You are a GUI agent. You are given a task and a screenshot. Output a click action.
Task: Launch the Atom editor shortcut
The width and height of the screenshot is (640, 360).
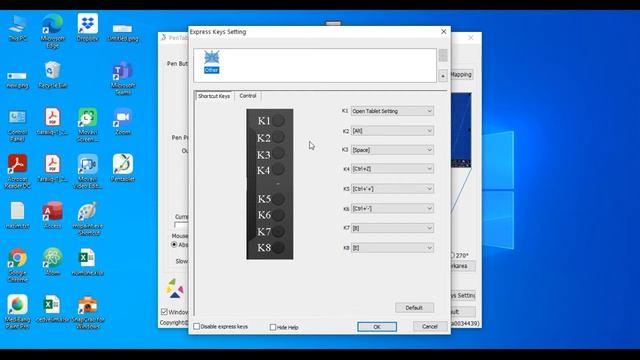[52, 262]
